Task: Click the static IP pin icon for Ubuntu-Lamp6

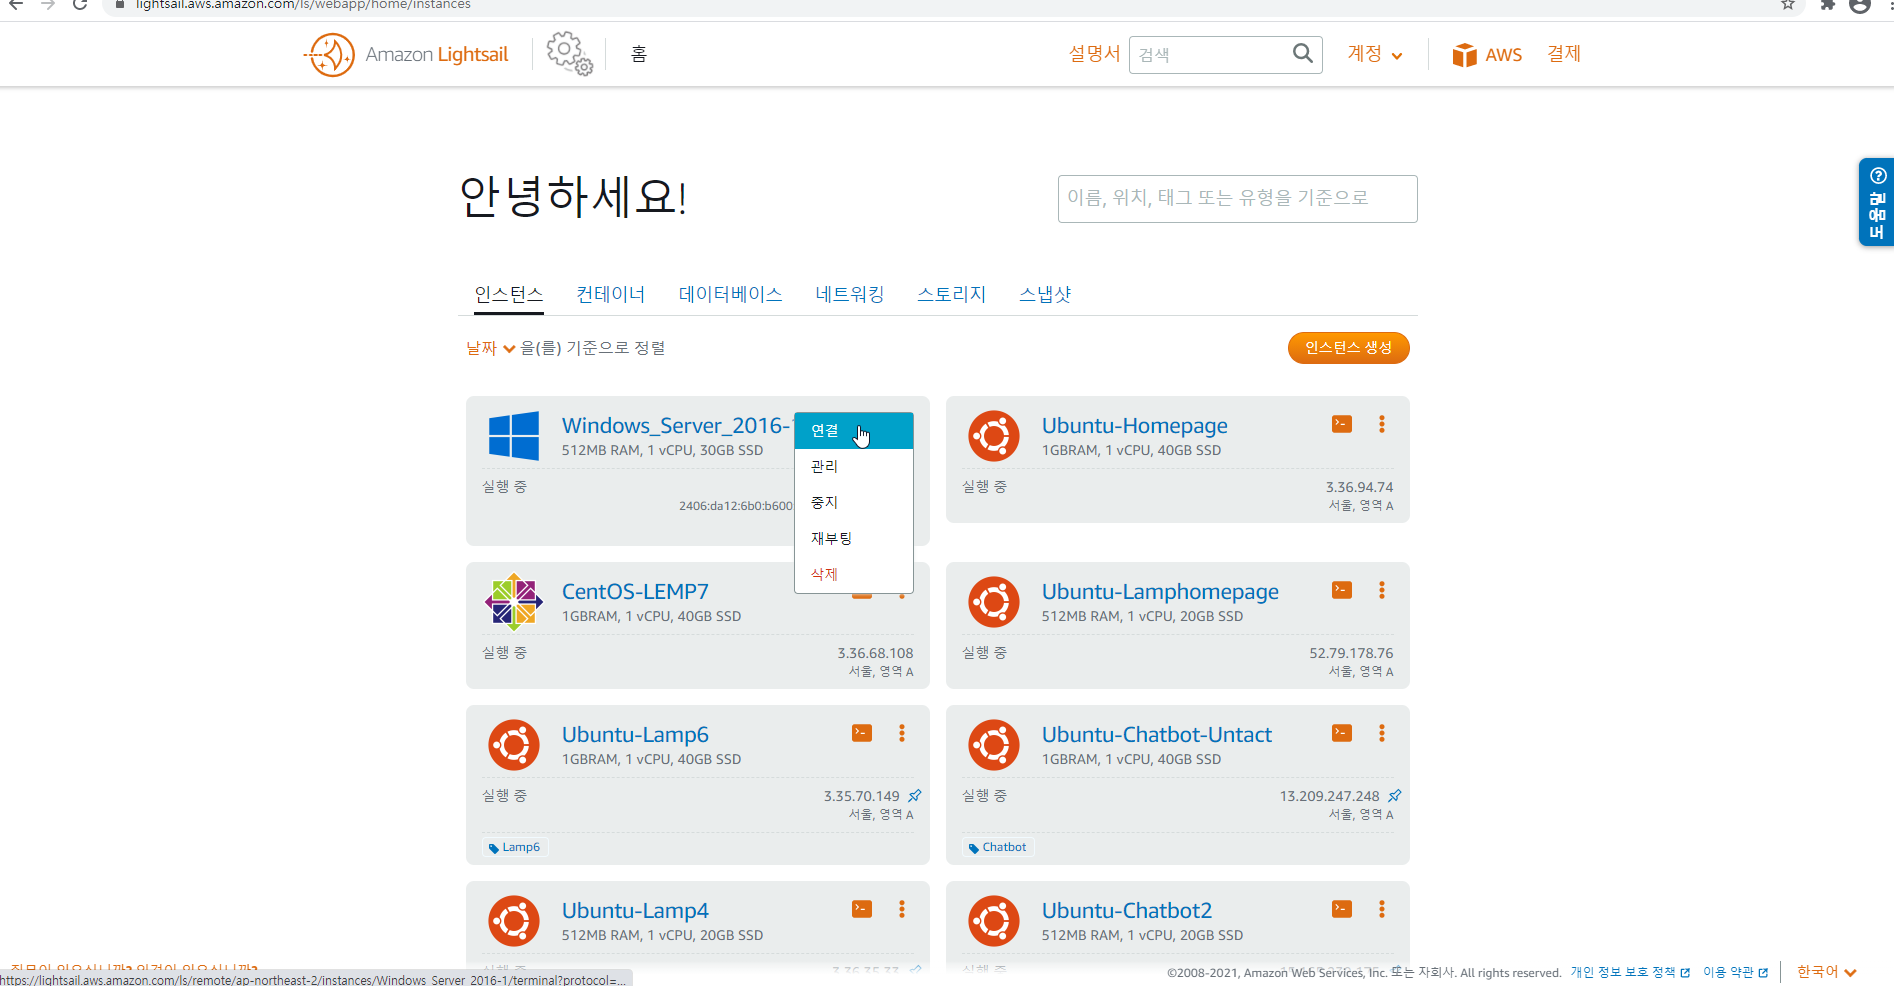Action: [x=915, y=796]
